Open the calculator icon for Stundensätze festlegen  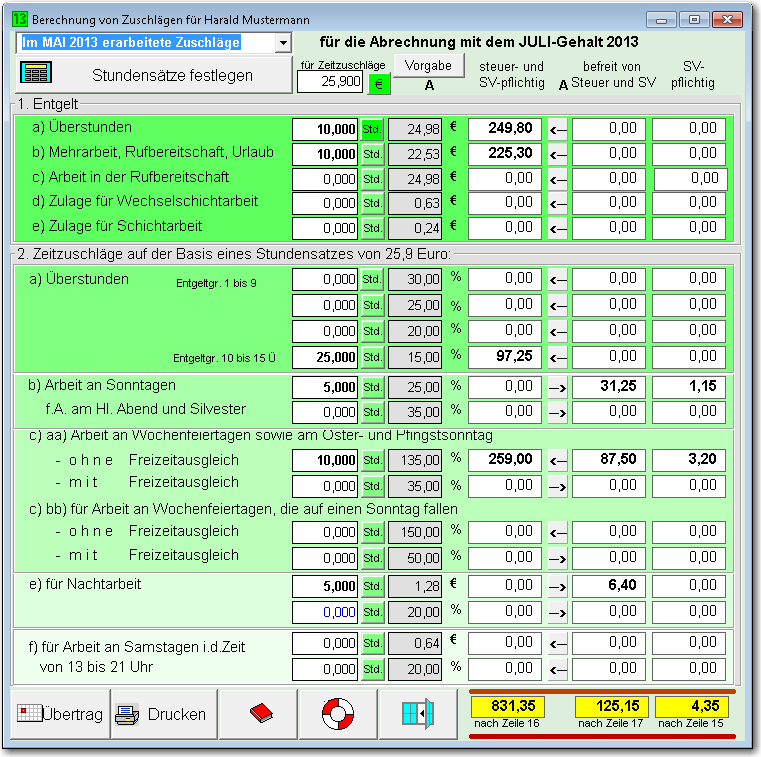(36, 73)
